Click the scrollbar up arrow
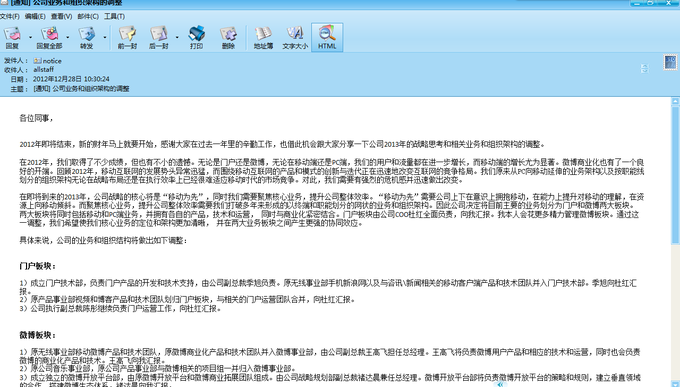680x387 pixels. (x=675, y=102)
